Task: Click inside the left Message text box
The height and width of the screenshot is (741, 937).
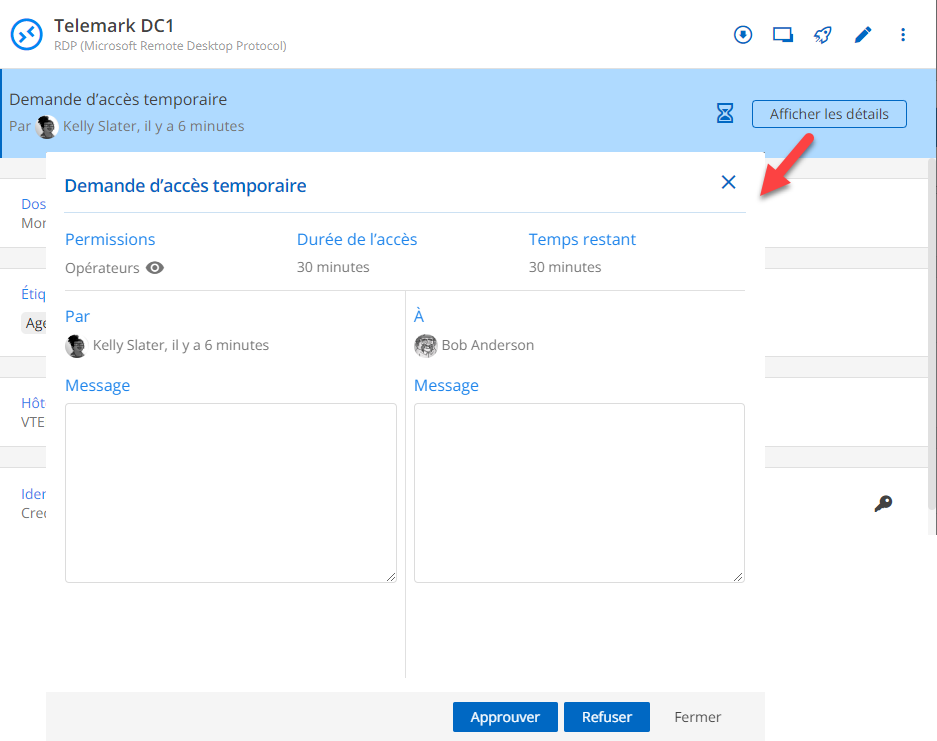Action: (x=230, y=492)
